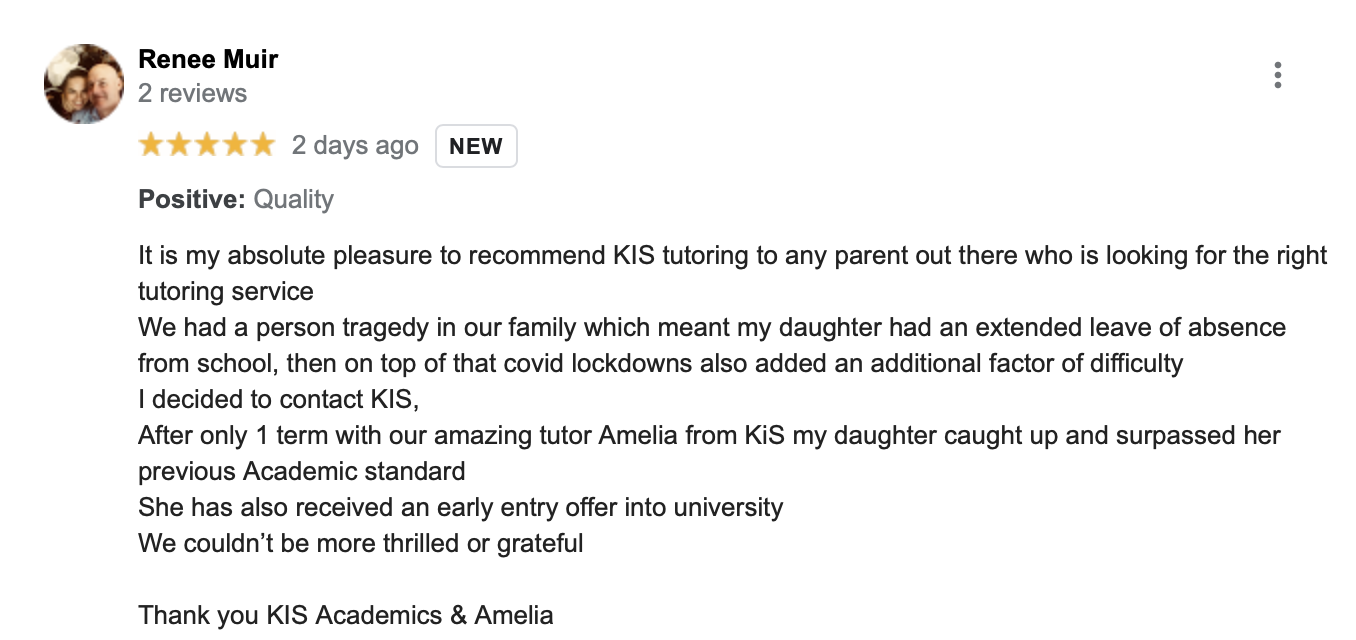Click the line starting "After only 1 term"
This screenshot has width=1356, height=640.
coord(709,436)
